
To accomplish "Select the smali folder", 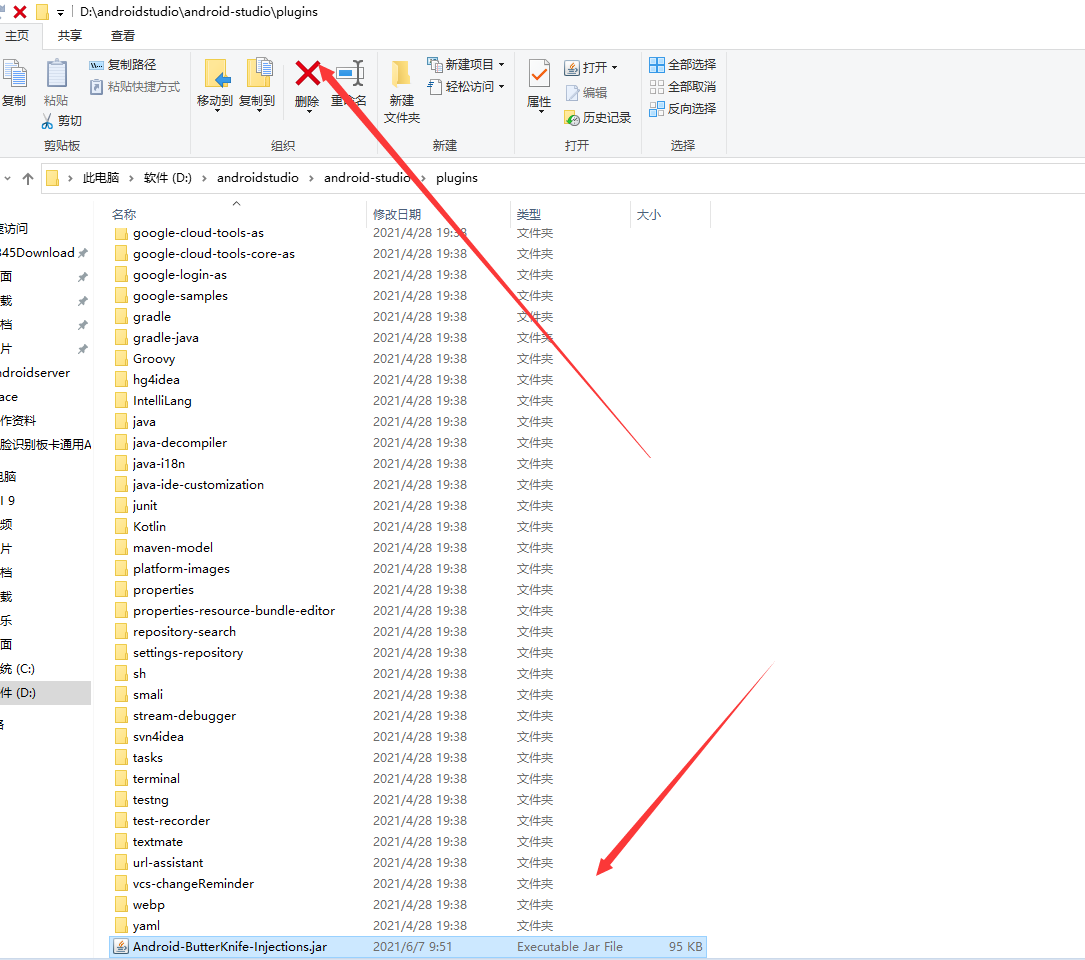I will [148, 695].
